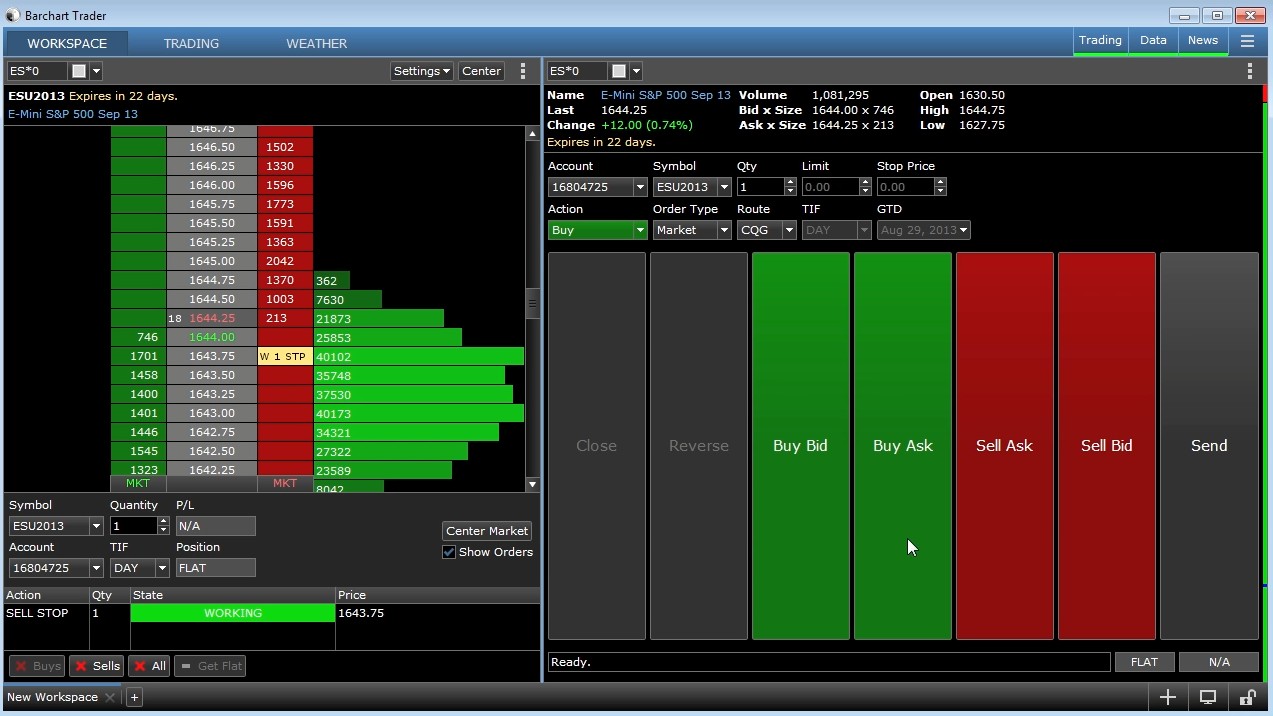Open the hamburger main menu icon

click(x=1247, y=41)
